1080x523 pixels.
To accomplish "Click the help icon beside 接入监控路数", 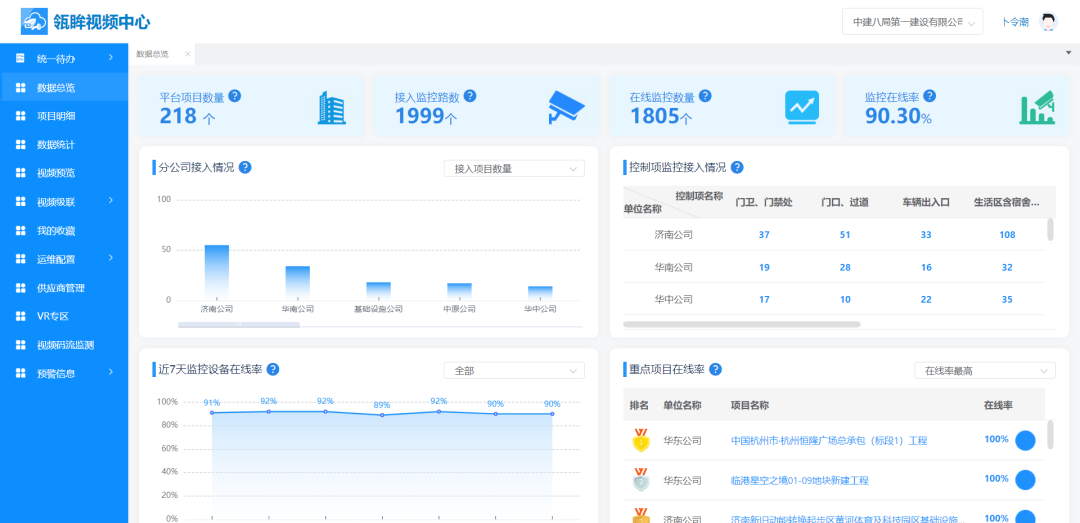I will pos(470,96).
